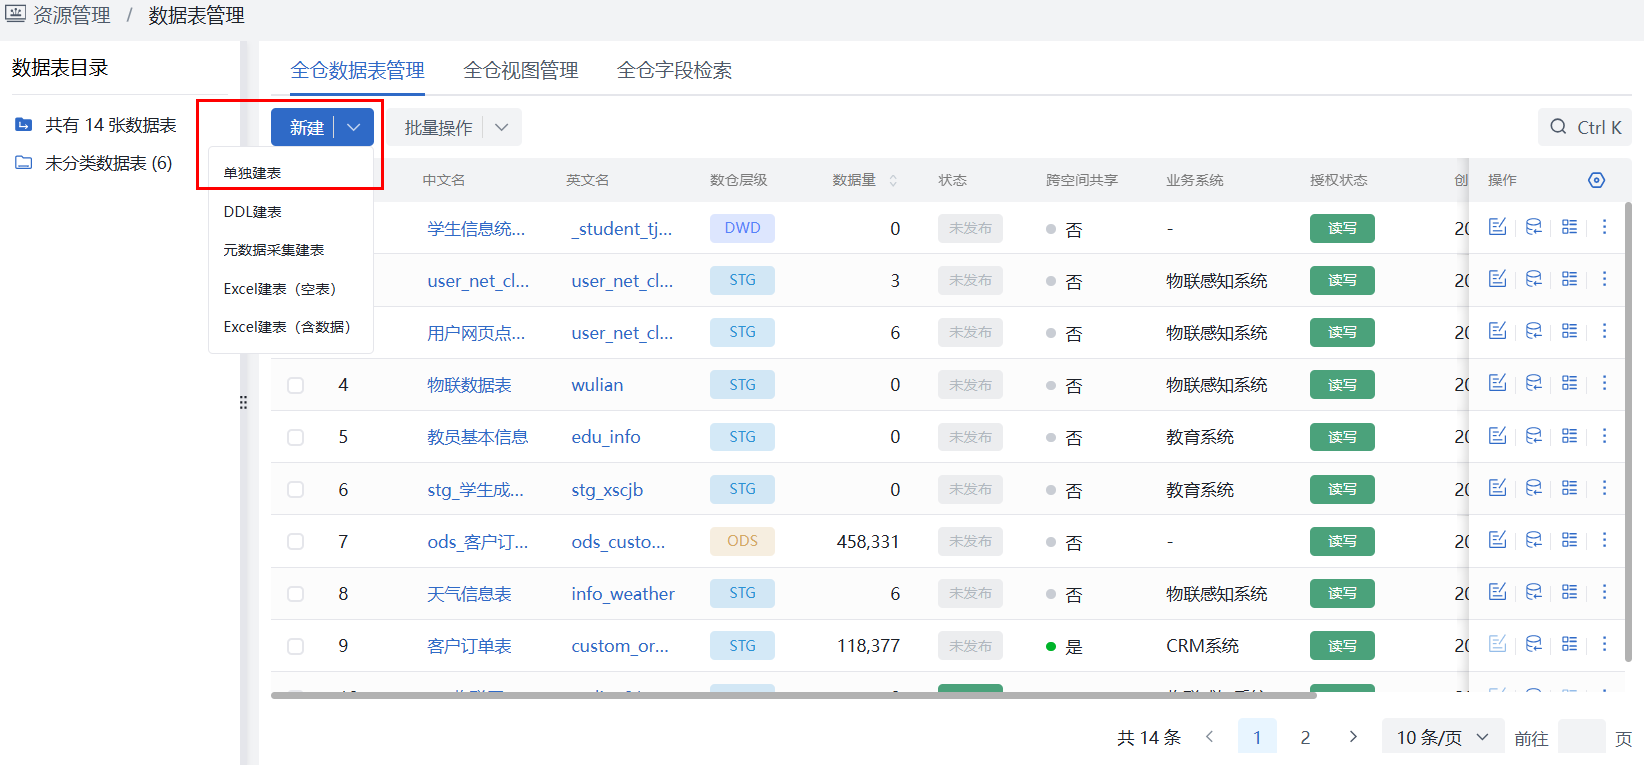Go to page 2
1644x765 pixels.
(x=1305, y=737)
